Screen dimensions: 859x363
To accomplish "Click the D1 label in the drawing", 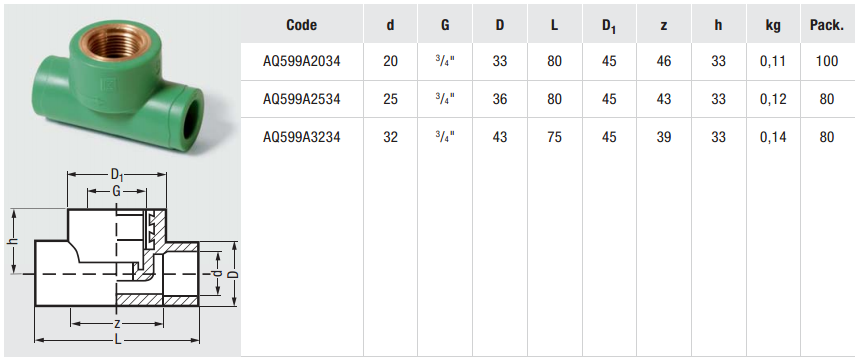I will (117, 175).
